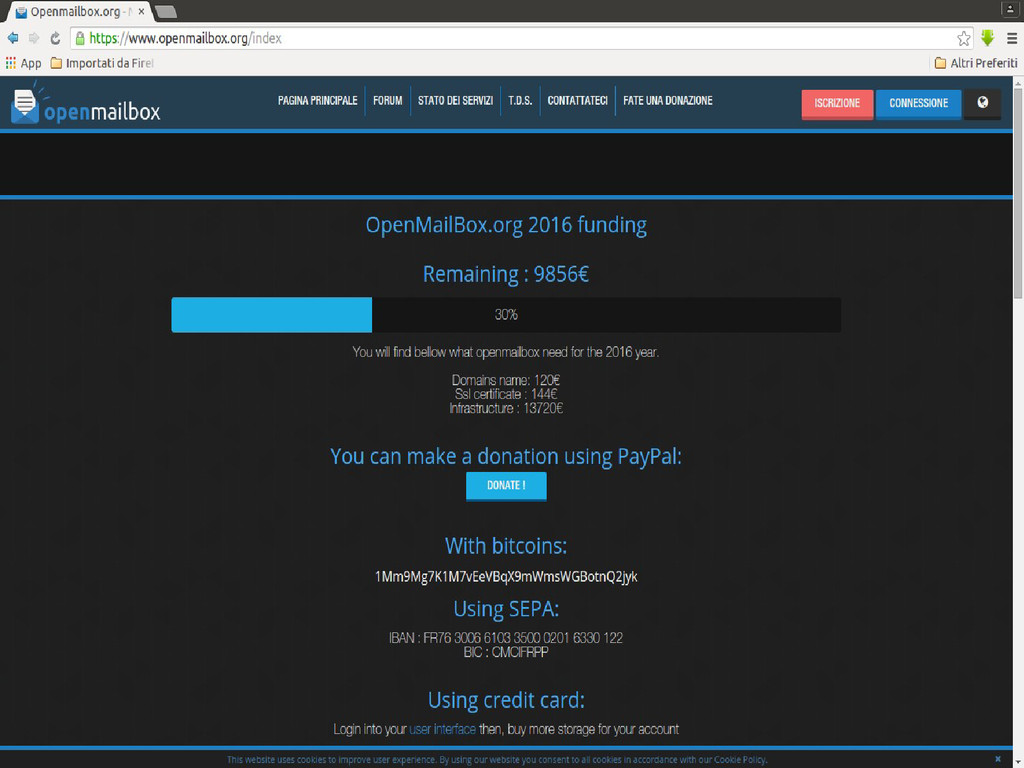Click the With bitcoins: heading
The image size is (1024, 768).
506,546
